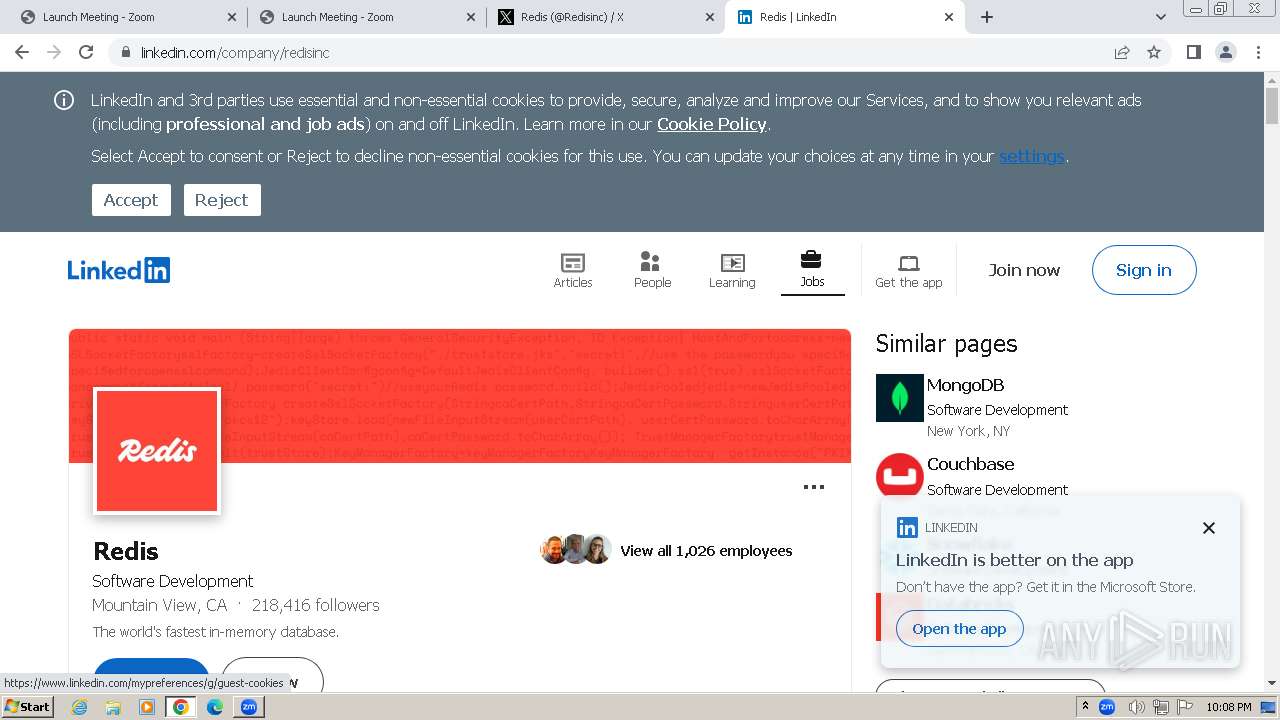Click the cookie banner info icon

point(64,100)
